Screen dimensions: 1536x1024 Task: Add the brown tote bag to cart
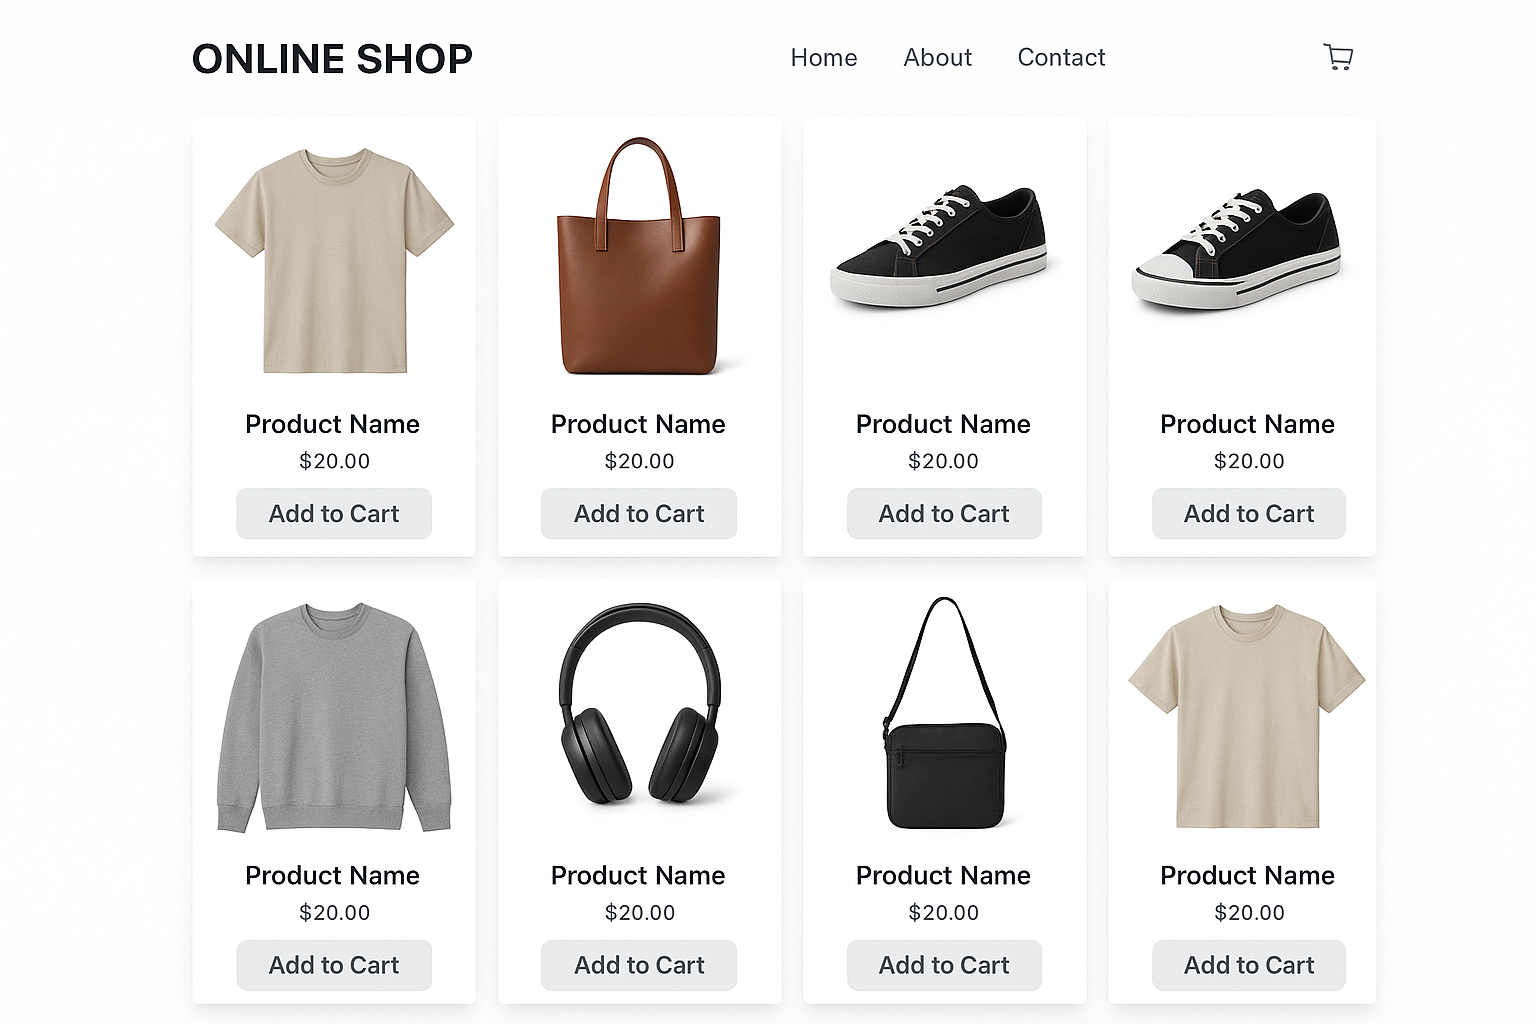coord(639,514)
